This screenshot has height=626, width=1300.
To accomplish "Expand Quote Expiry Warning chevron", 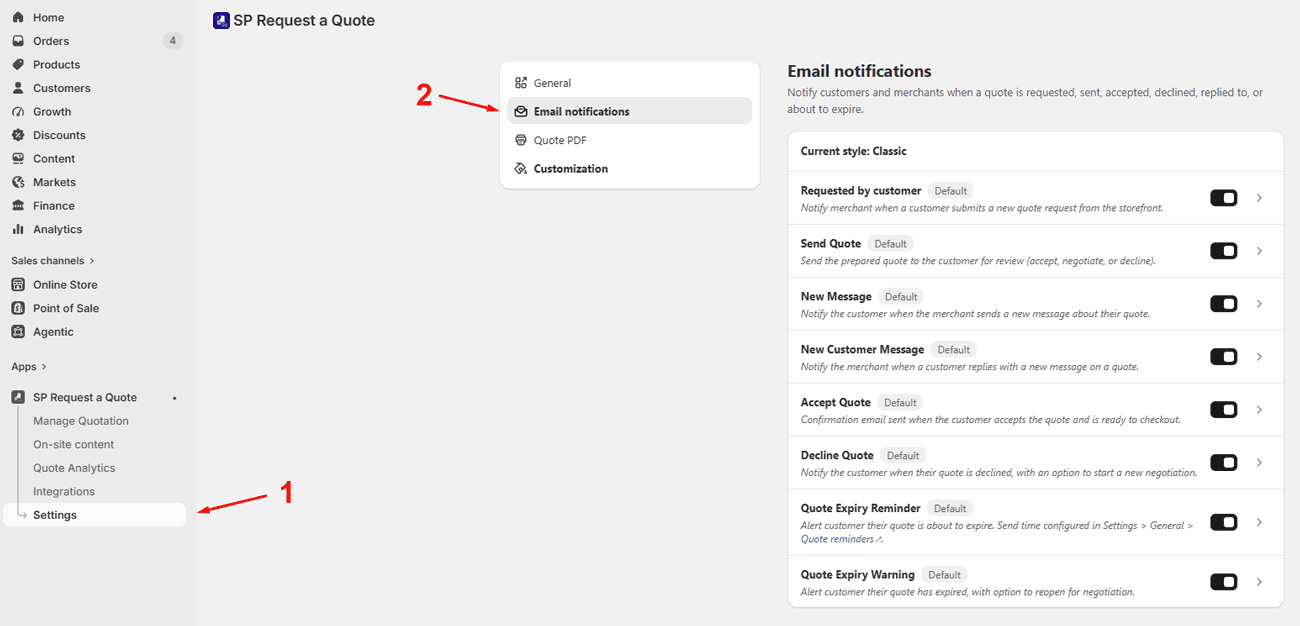I will pos(1260,582).
